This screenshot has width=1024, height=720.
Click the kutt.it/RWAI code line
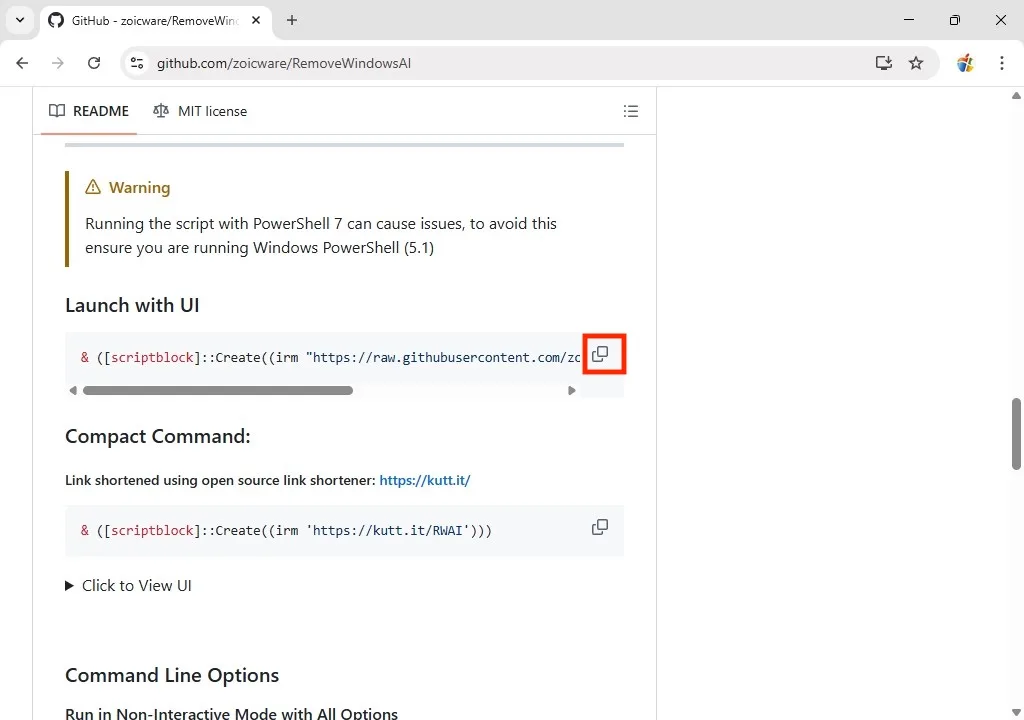286,531
